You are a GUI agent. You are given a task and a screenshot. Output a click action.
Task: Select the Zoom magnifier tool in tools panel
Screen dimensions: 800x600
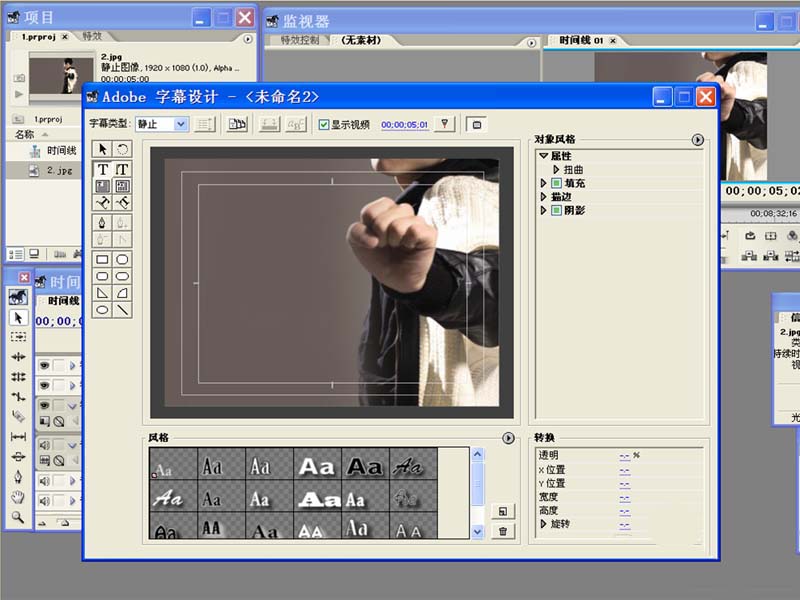[x=18, y=517]
